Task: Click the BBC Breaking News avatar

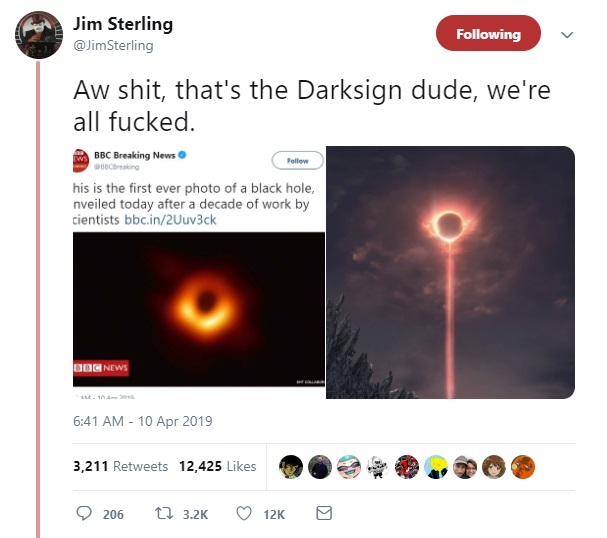Action: pos(79,160)
